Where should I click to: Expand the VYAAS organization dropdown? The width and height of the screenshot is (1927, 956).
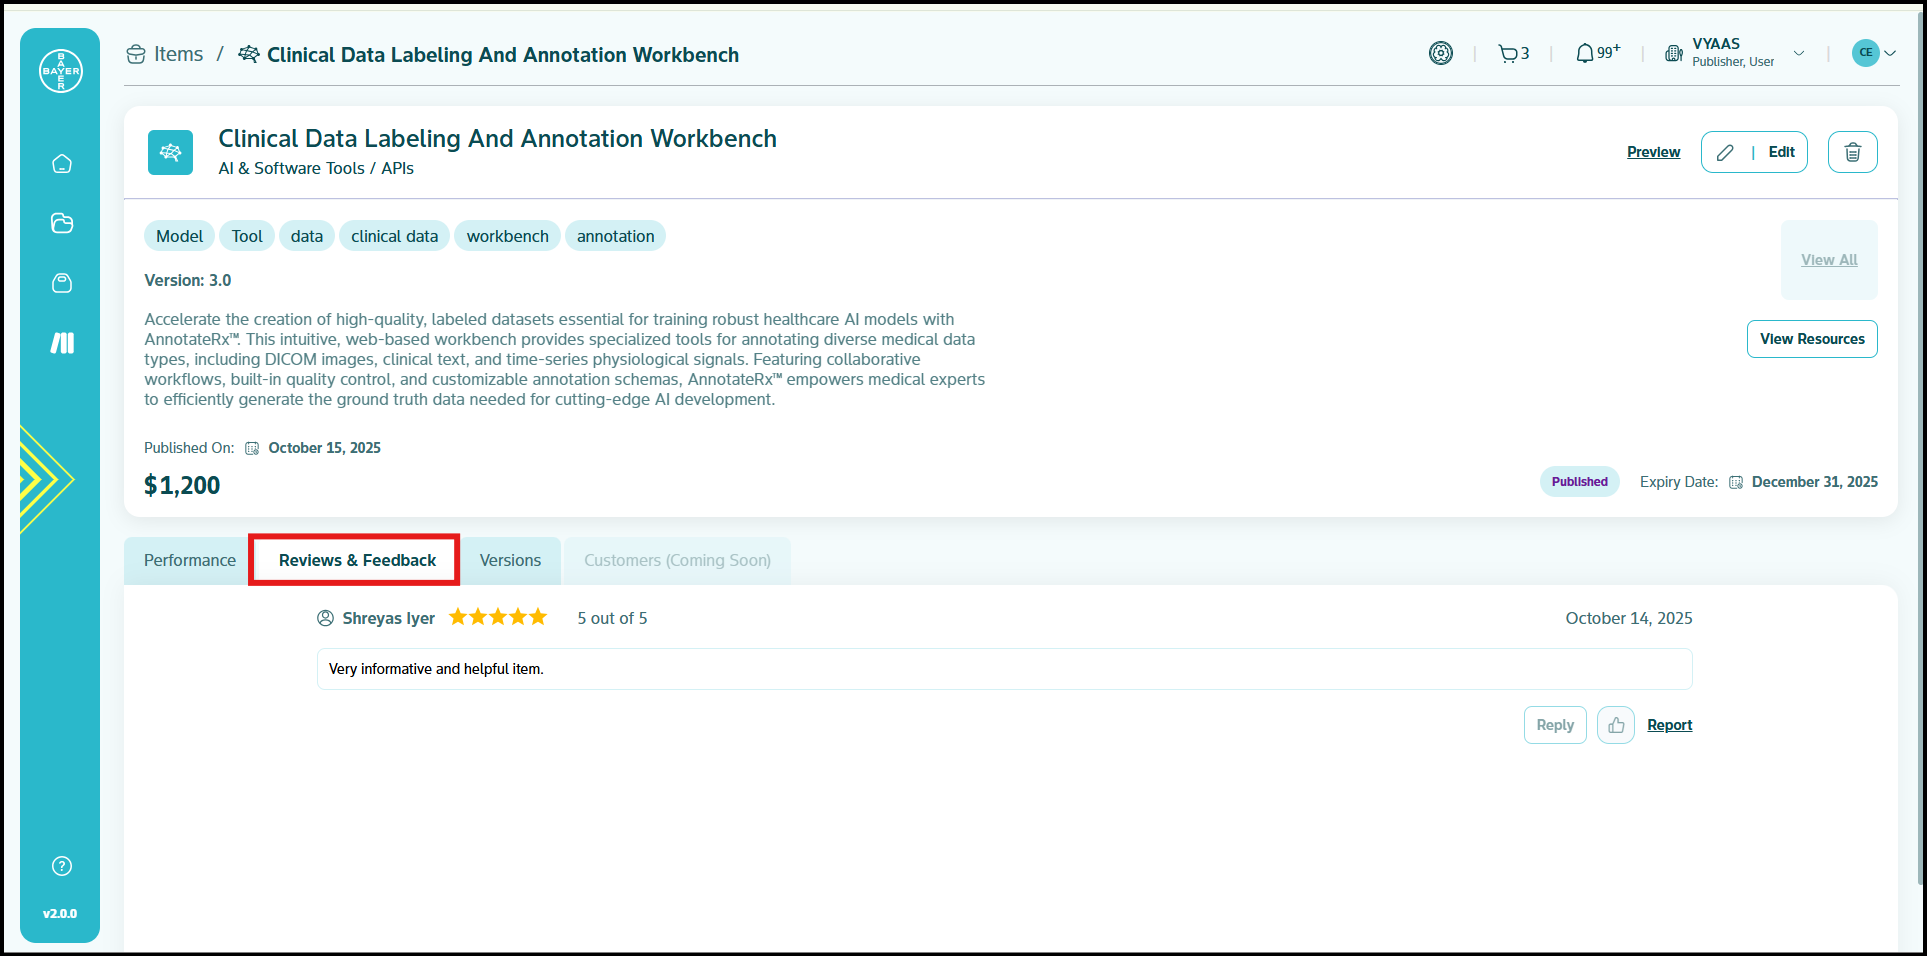1798,54
